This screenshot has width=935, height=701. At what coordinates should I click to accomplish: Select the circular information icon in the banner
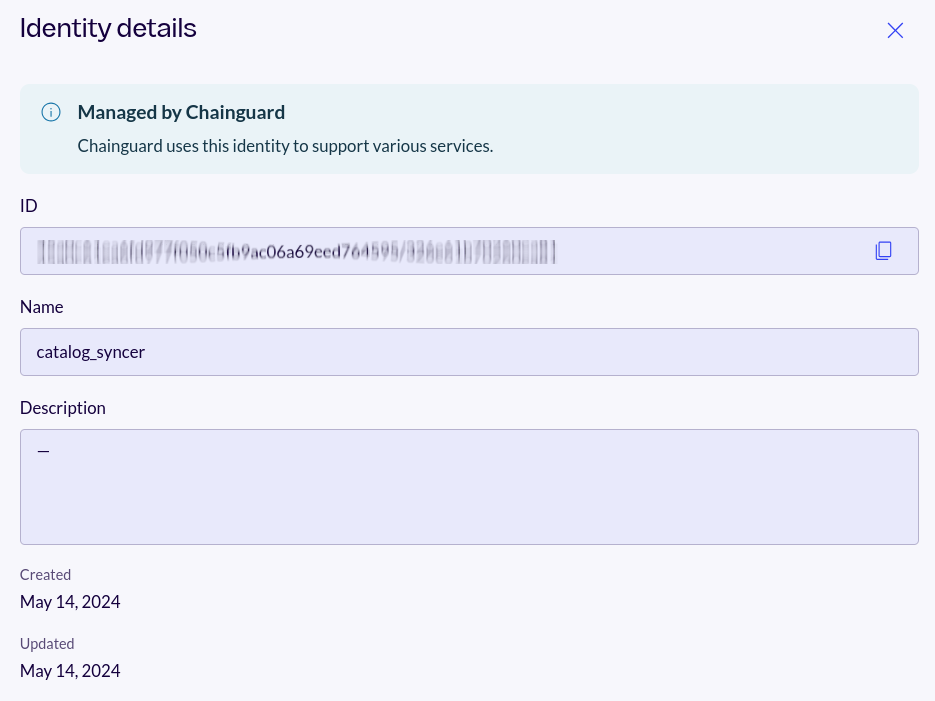51,112
